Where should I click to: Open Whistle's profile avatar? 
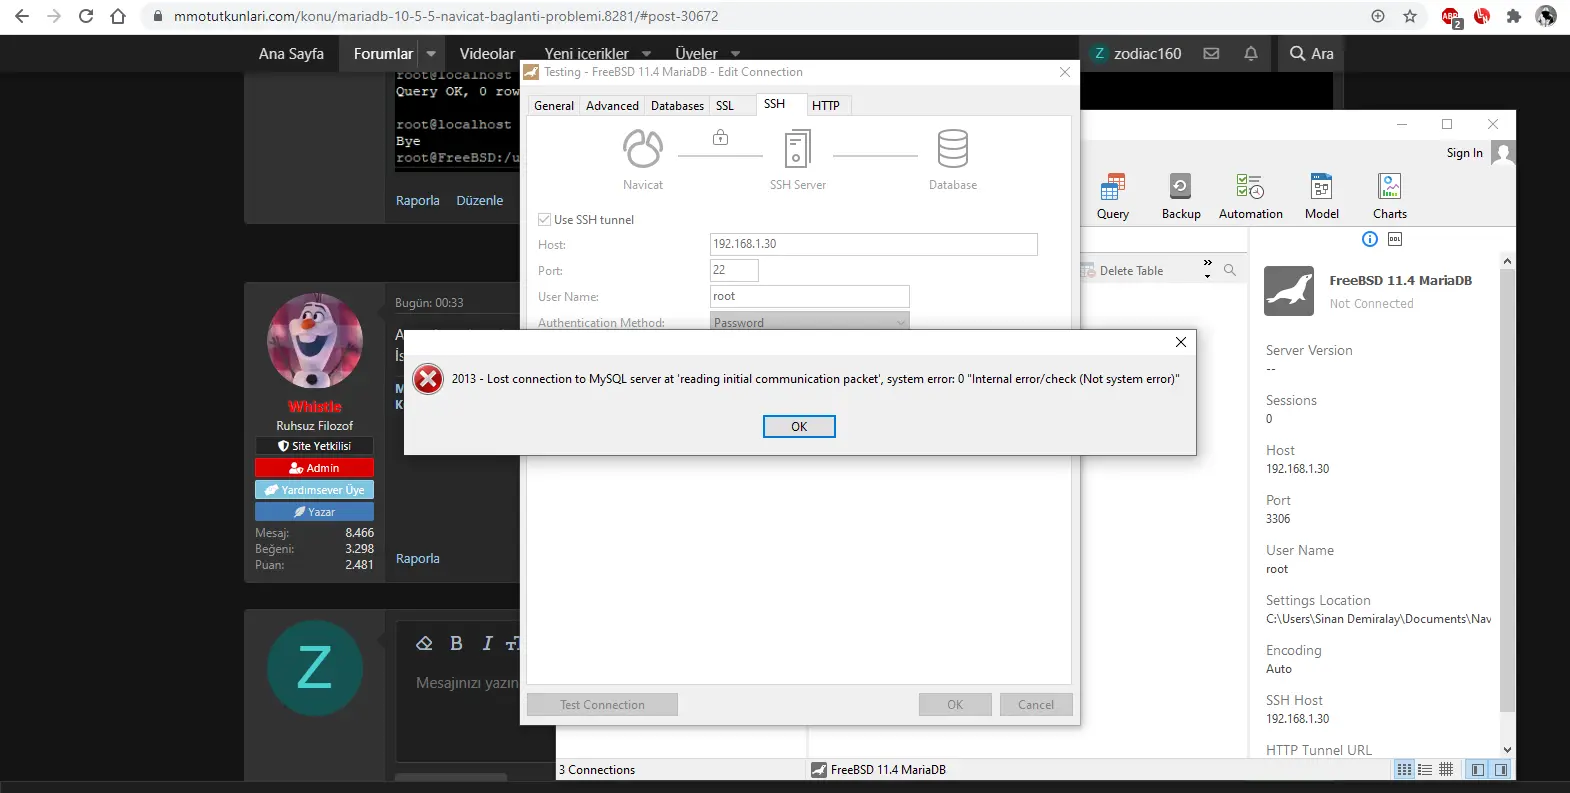(x=315, y=341)
